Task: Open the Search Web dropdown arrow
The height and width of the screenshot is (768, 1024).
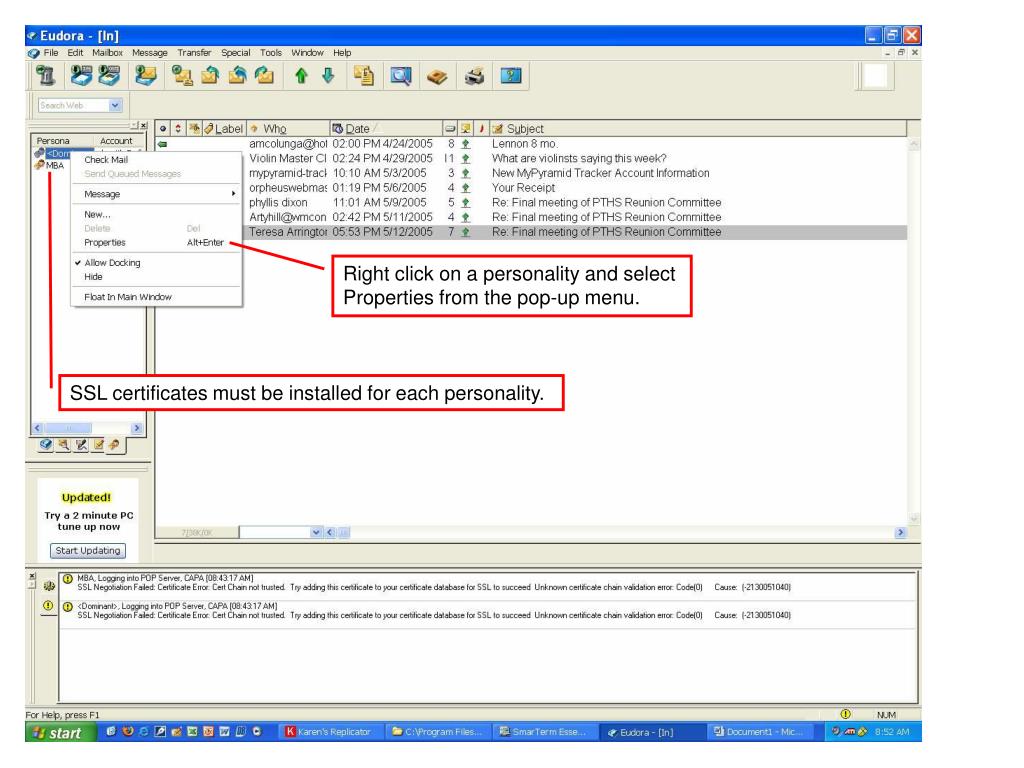Action: tap(116, 105)
